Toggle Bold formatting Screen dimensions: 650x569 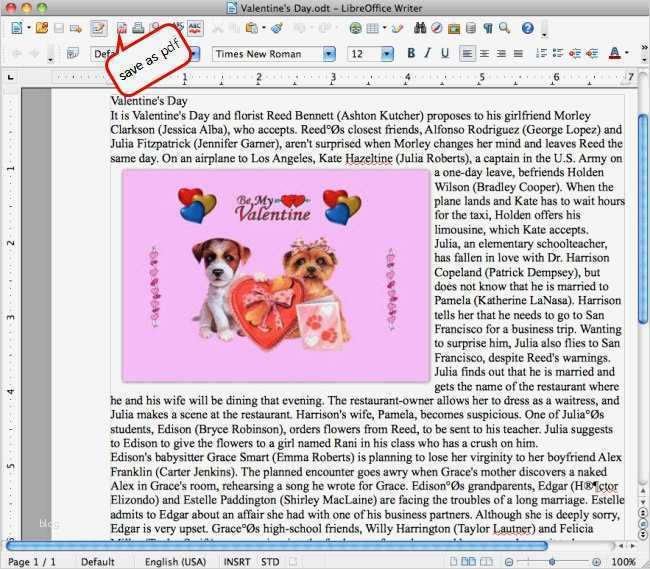coord(409,53)
